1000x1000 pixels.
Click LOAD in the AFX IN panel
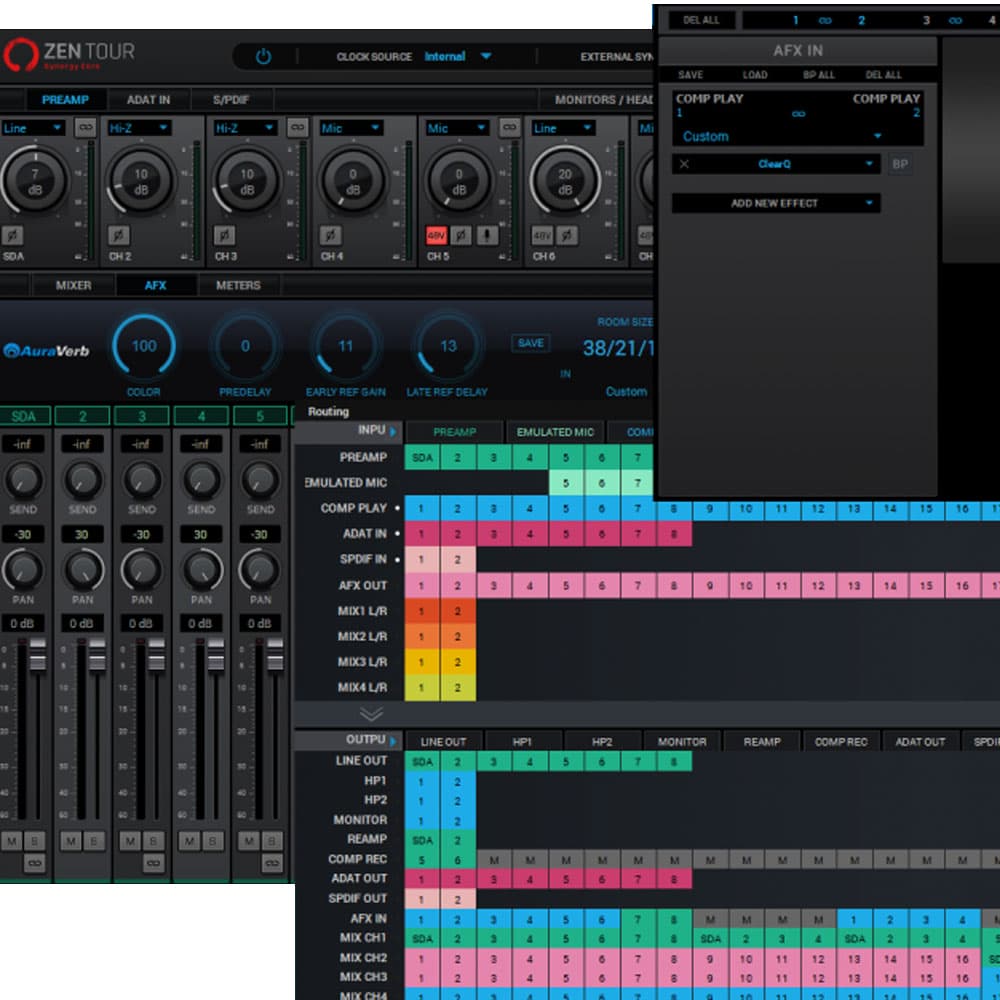click(755, 75)
